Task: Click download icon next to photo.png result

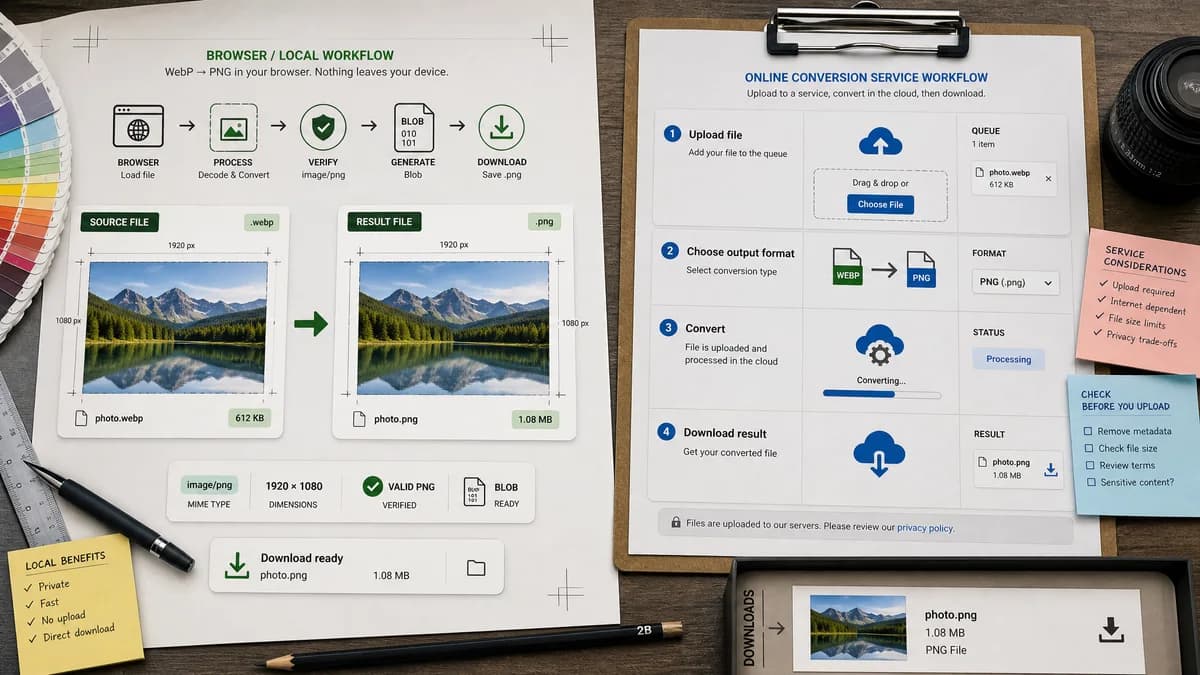Action: point(1050,469)
